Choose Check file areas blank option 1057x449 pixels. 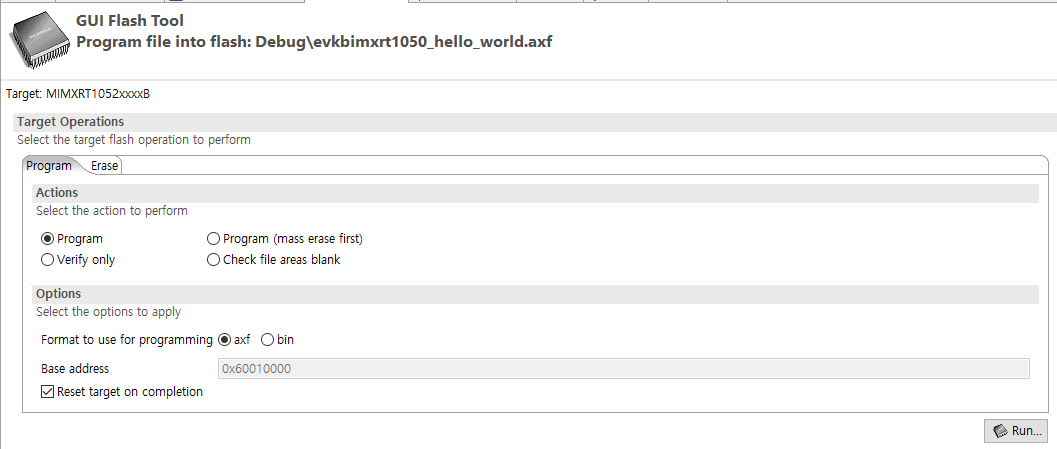point(213,260)
